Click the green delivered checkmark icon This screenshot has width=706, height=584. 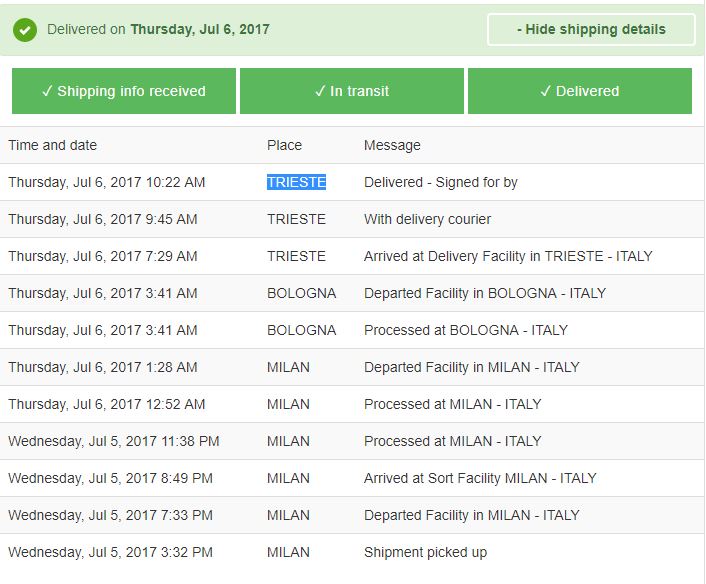pyautogui.click(x=25, y=30)
